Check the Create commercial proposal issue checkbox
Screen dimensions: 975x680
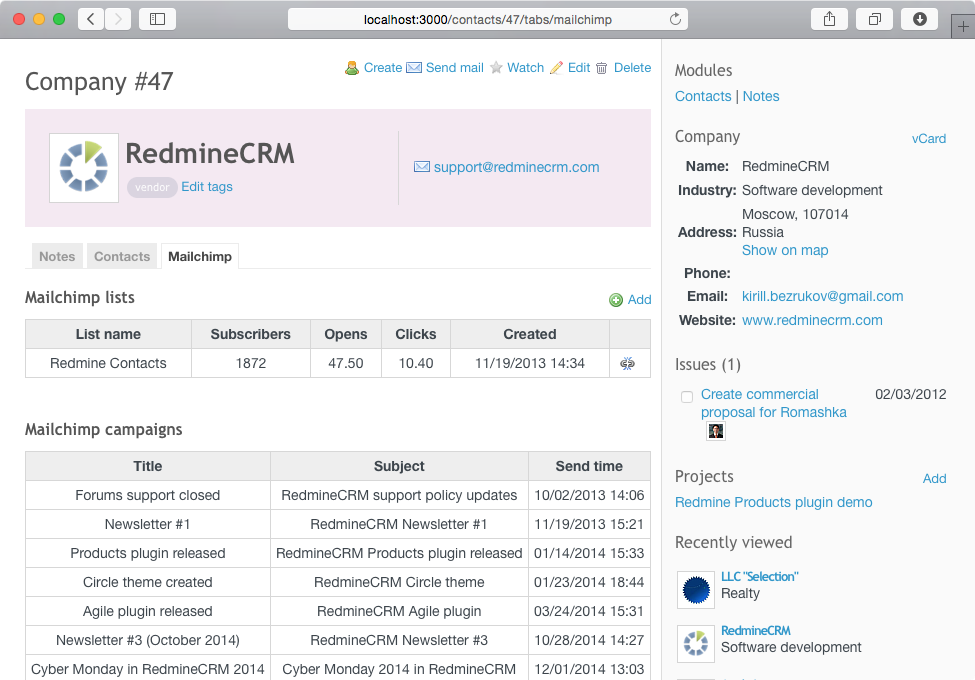(687, 397)
